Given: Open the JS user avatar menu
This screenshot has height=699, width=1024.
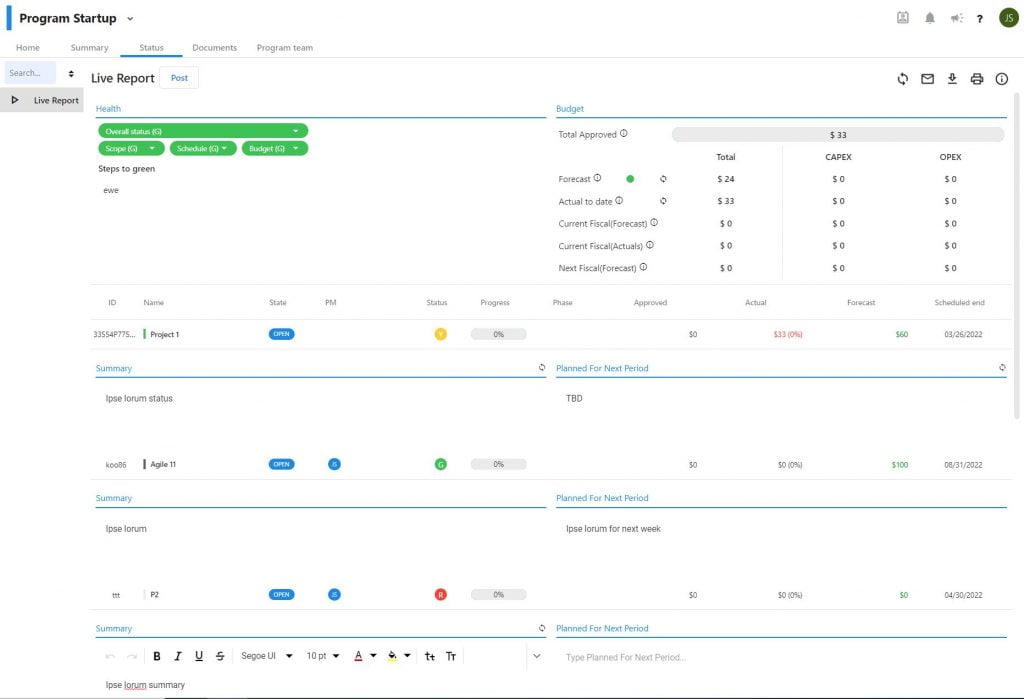Looking at the screenshot, I should (x=1009, y=18).
